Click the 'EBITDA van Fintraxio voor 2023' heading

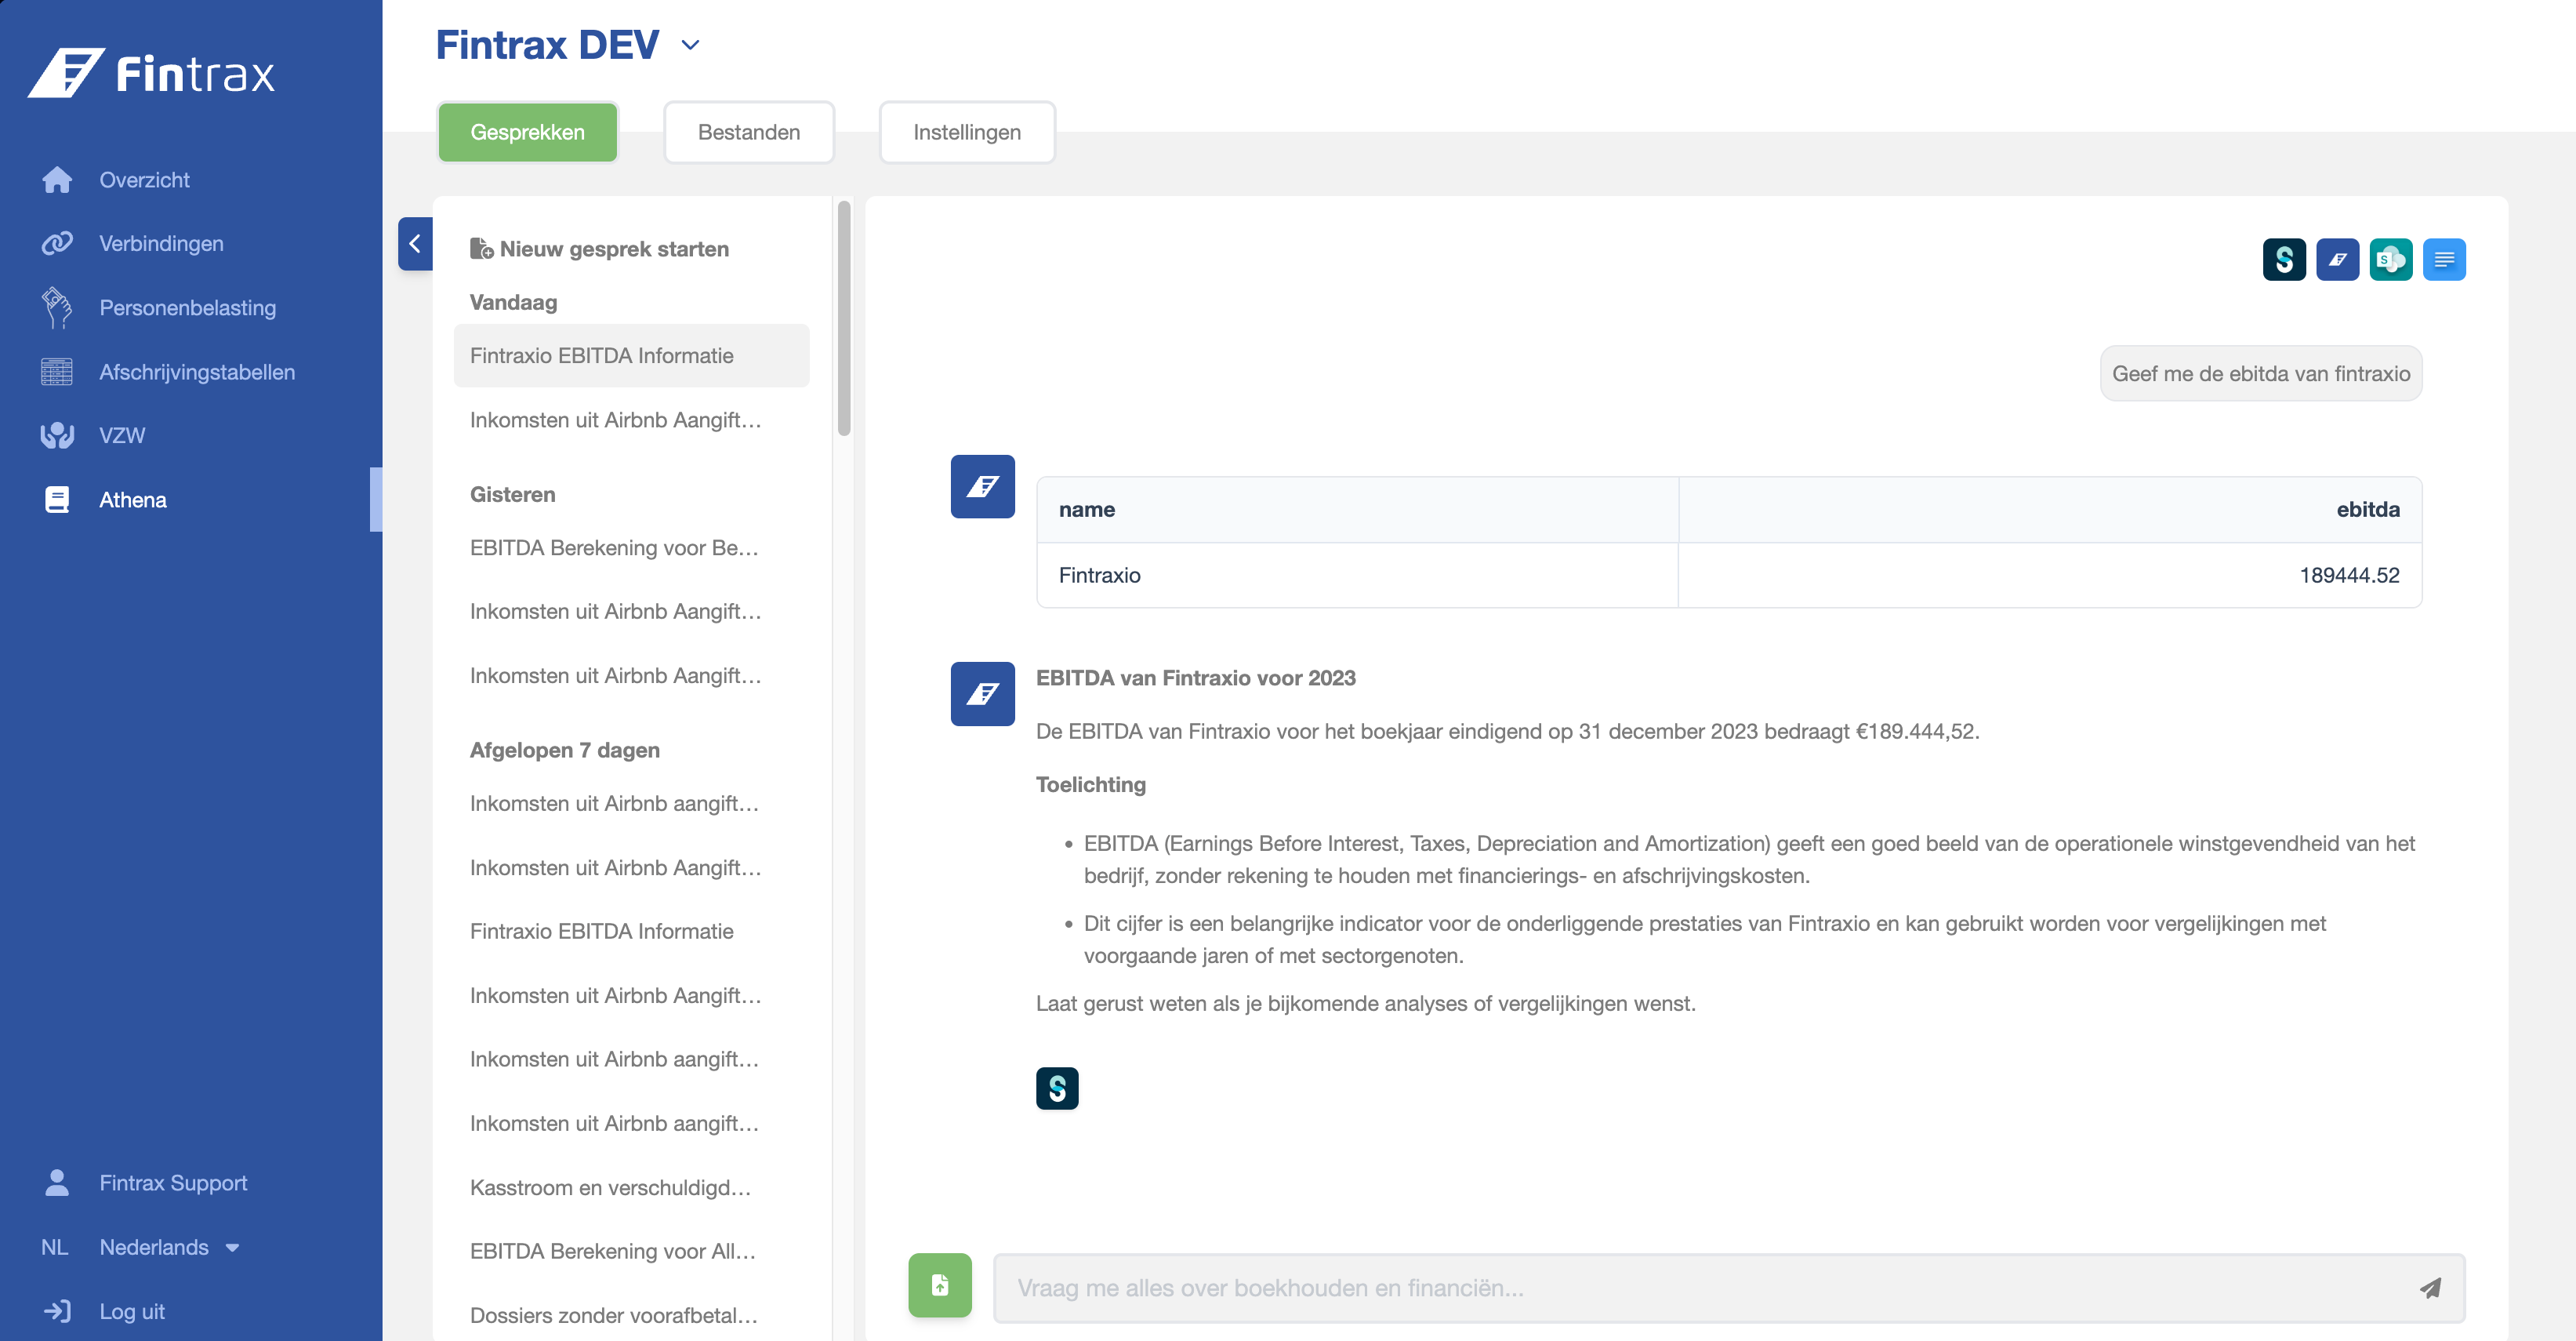[1195, 678]
